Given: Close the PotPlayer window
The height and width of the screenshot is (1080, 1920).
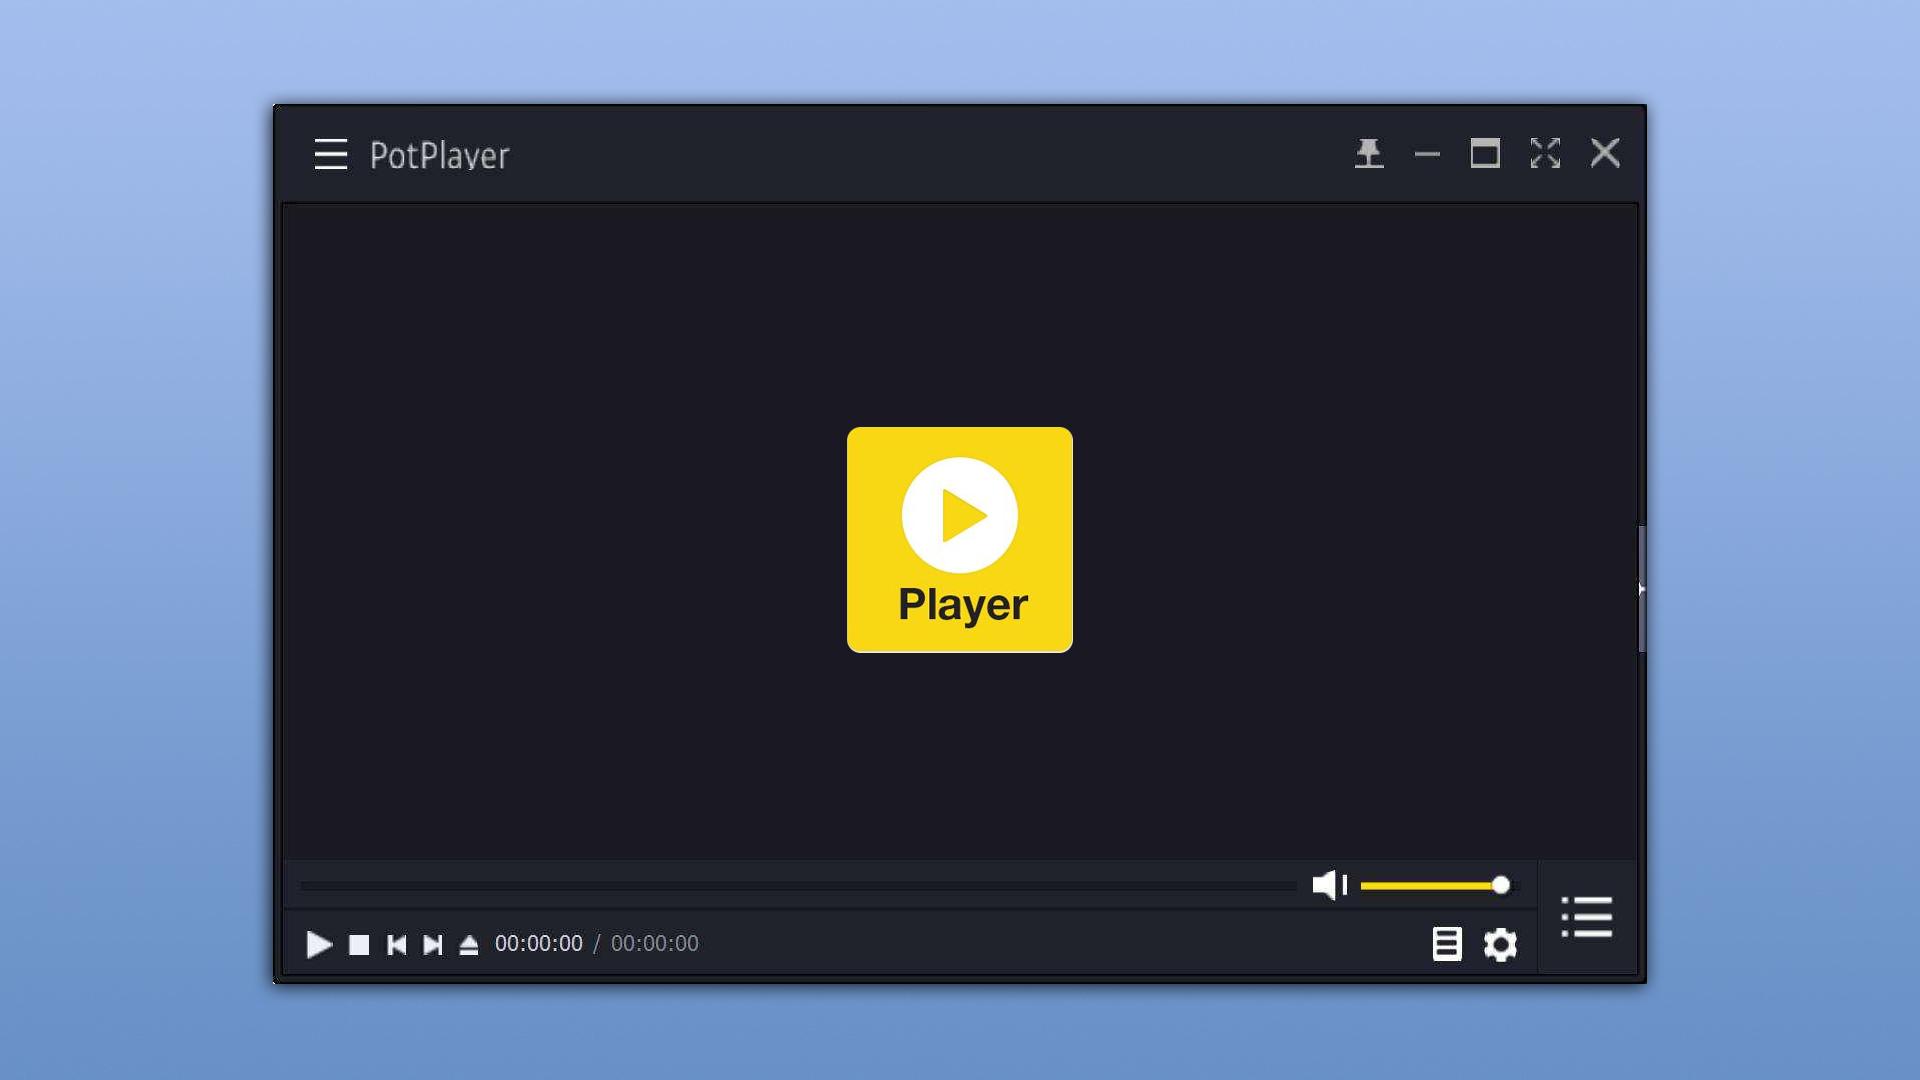Looking at the screenshot, I should (x=1605, y=153).
